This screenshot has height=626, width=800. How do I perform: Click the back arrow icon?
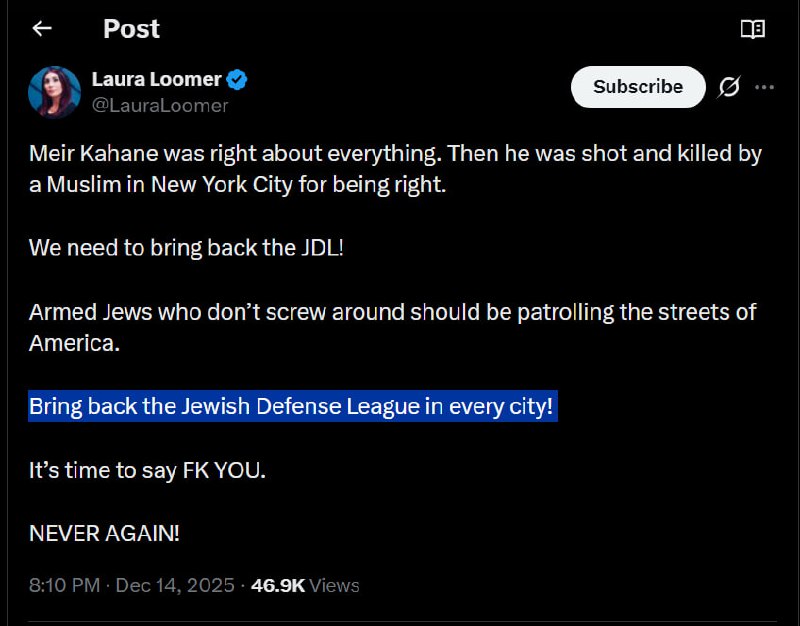(x=41, y=29)
